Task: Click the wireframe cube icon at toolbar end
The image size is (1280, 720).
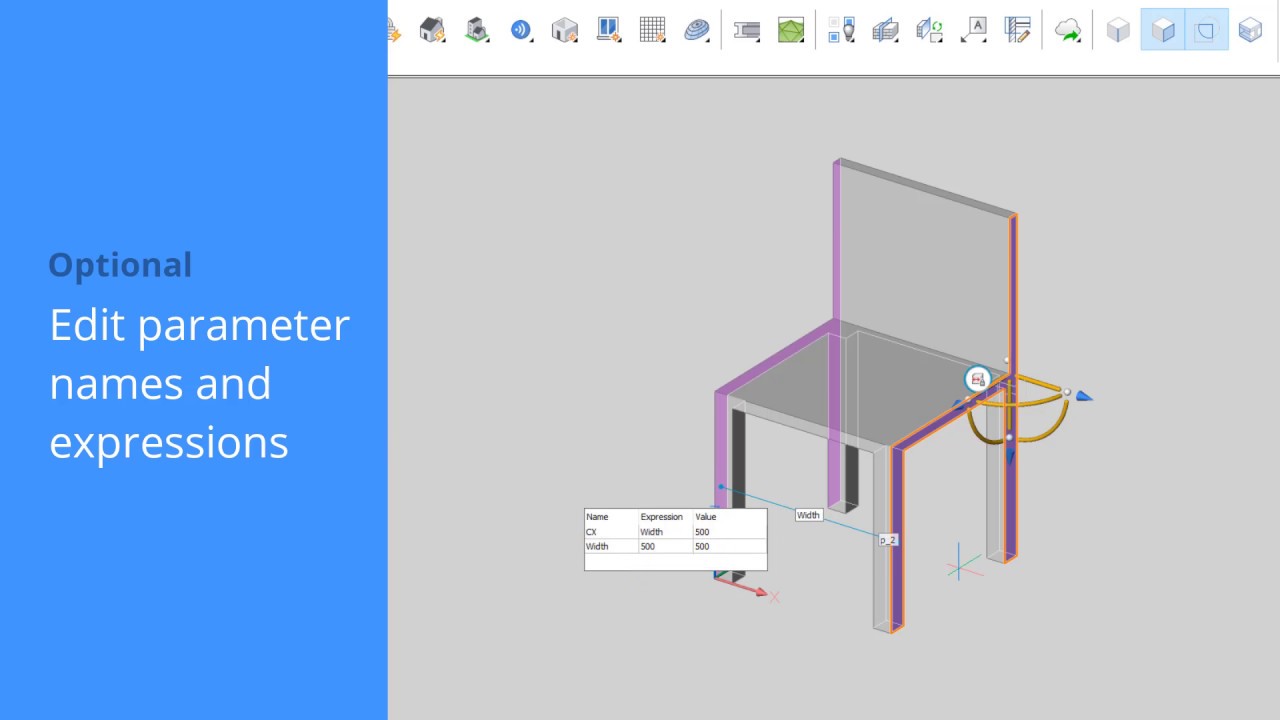Action: (x=1250, y=30)
